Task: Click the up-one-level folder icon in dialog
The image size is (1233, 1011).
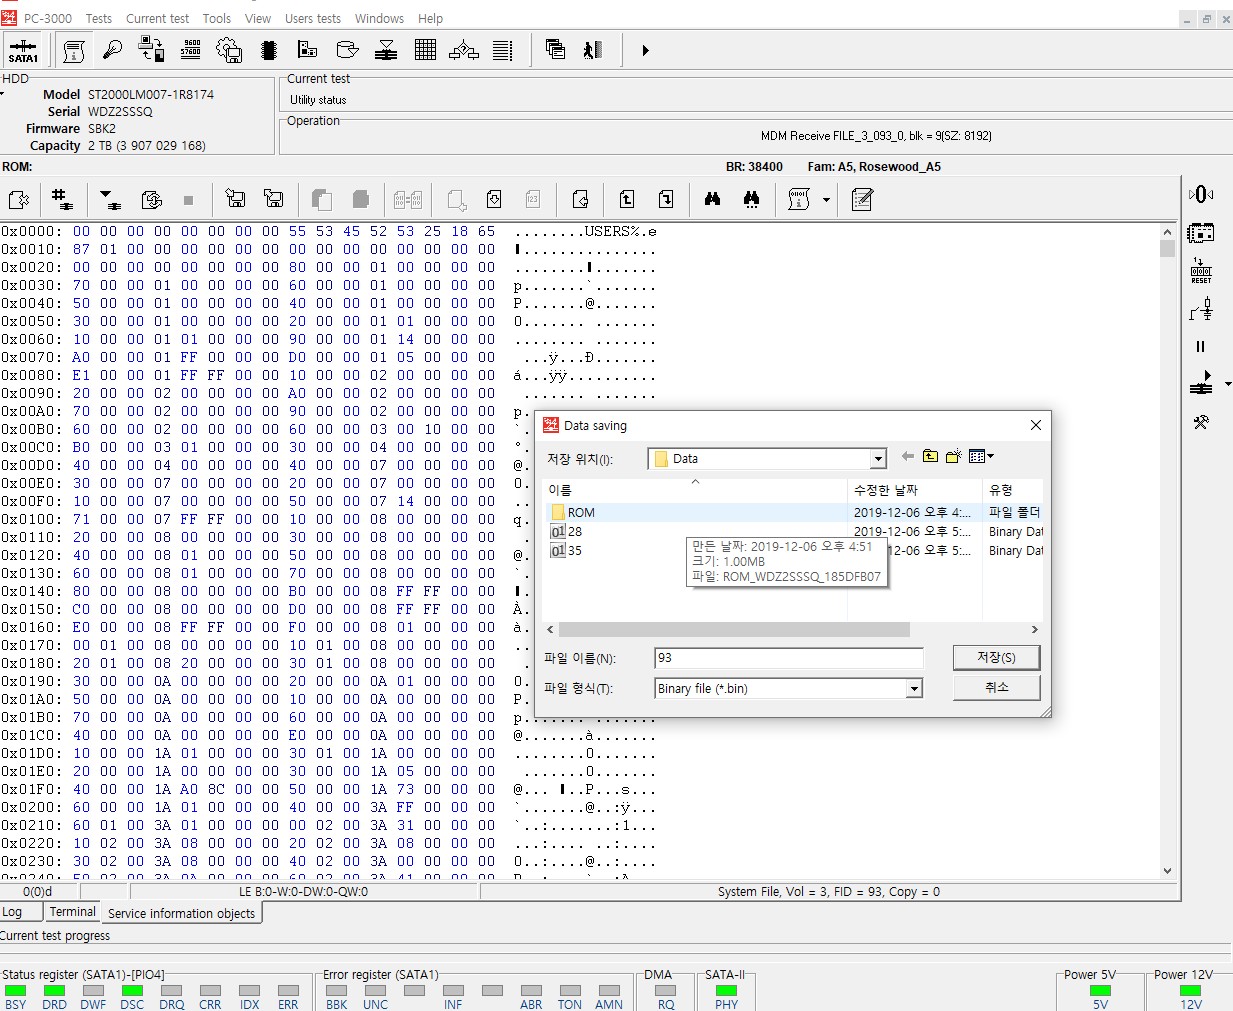Action: pos(930,456)
